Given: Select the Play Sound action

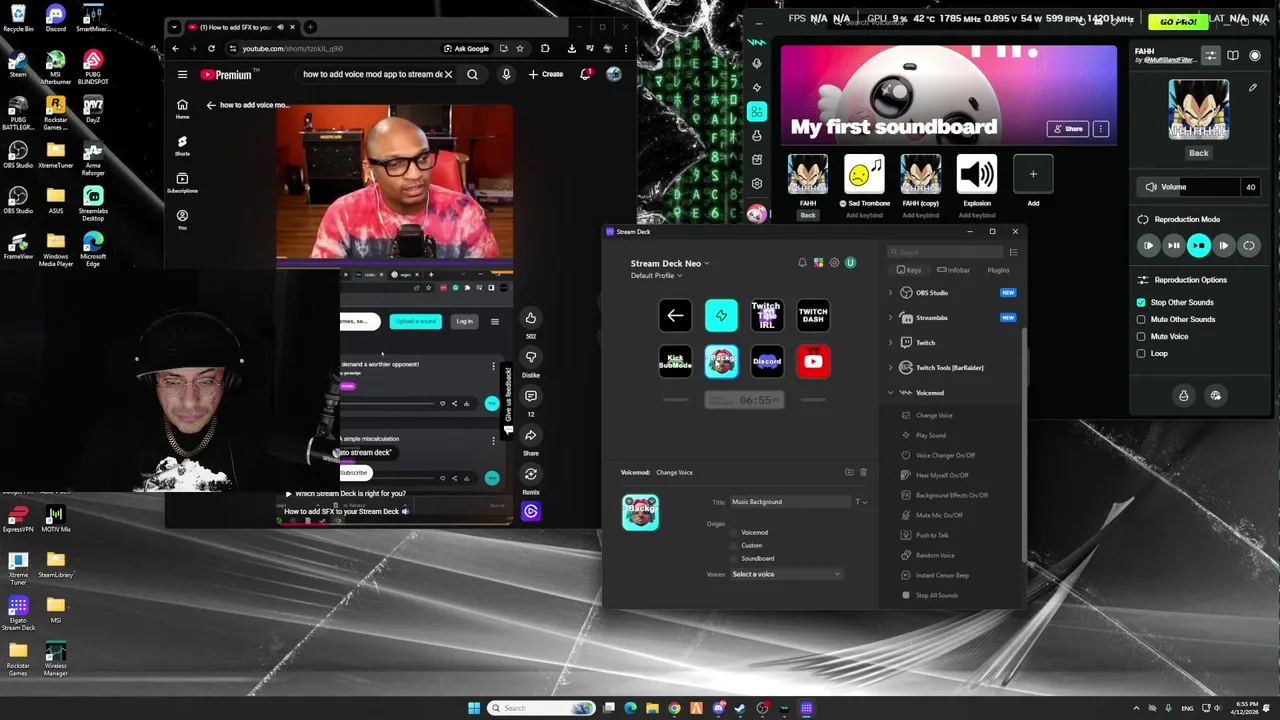Looking at the screenshot, I should (930, 435).
